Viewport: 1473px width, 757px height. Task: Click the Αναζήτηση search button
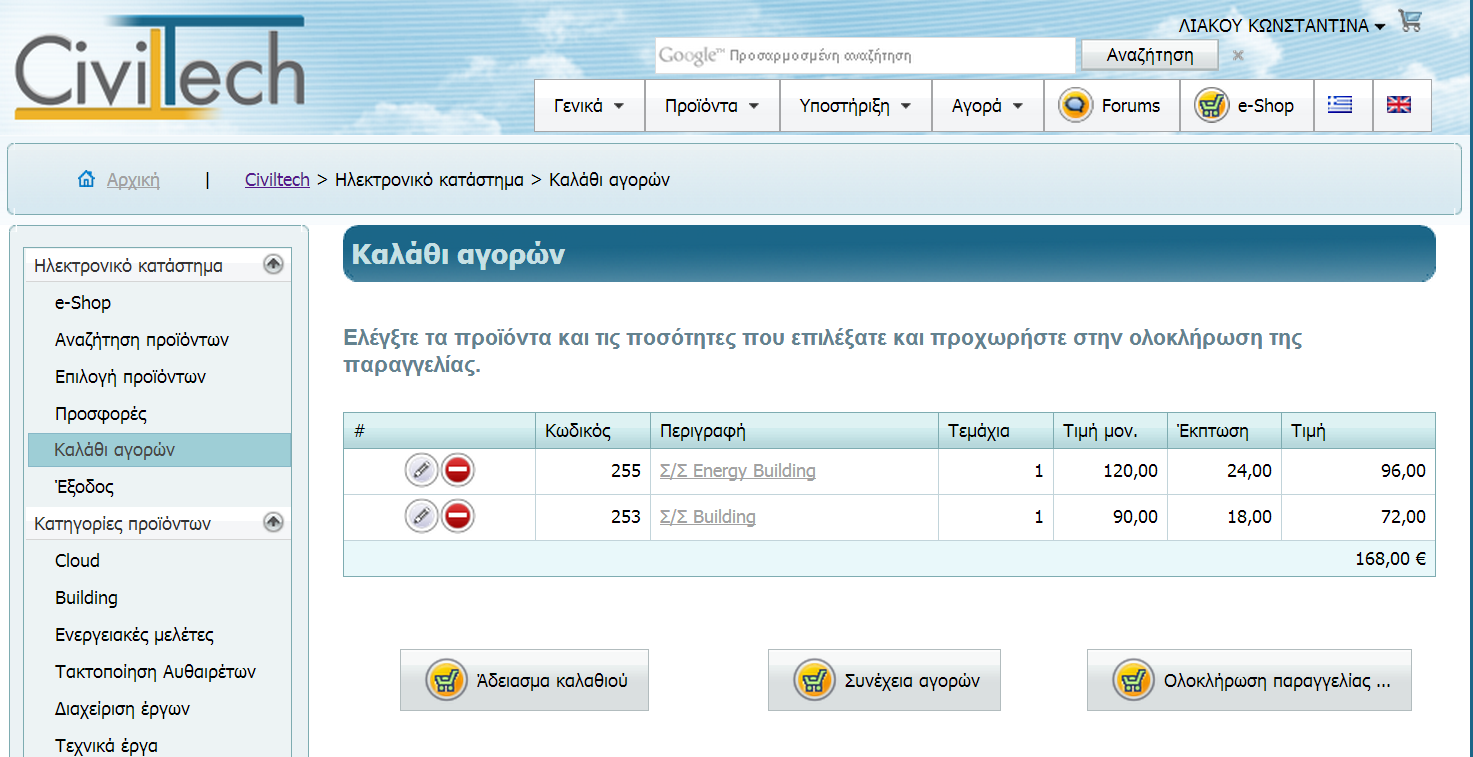point(1150,55)
